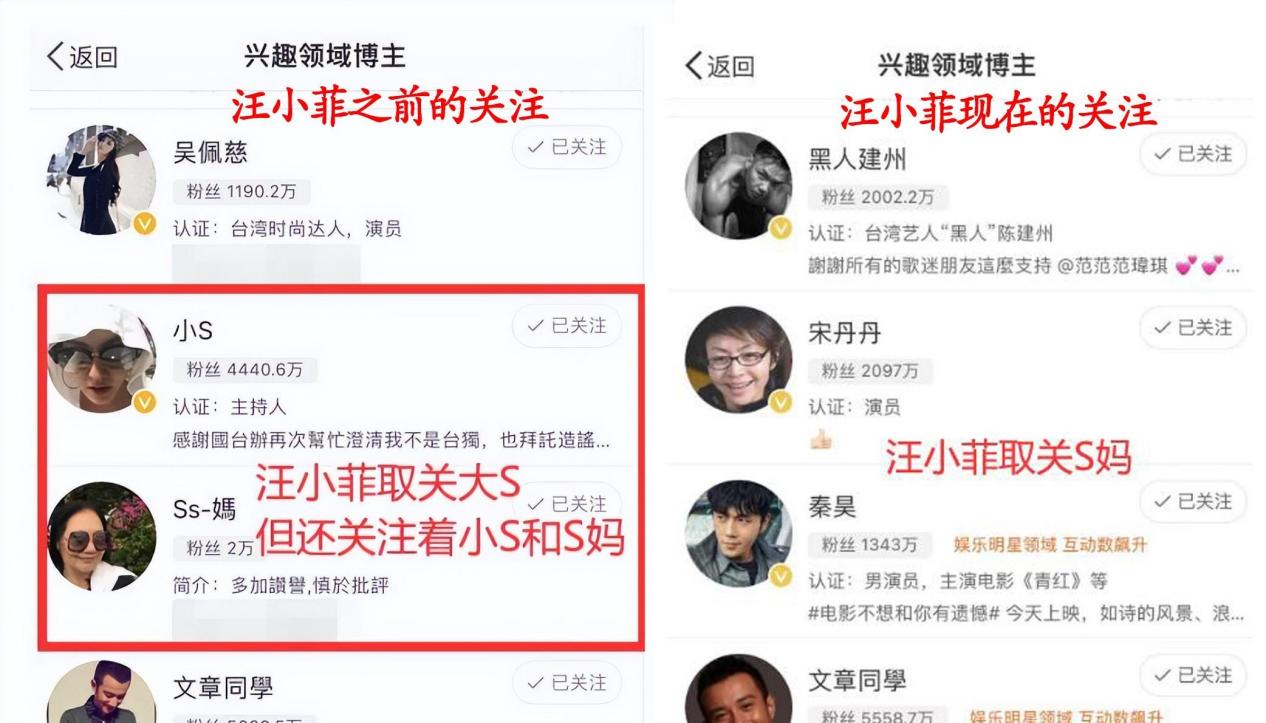The height and width of the screenshot is (723, 1266).
Task: Toggle 已关注 for 黑人建州
Action: (1193, 154)
